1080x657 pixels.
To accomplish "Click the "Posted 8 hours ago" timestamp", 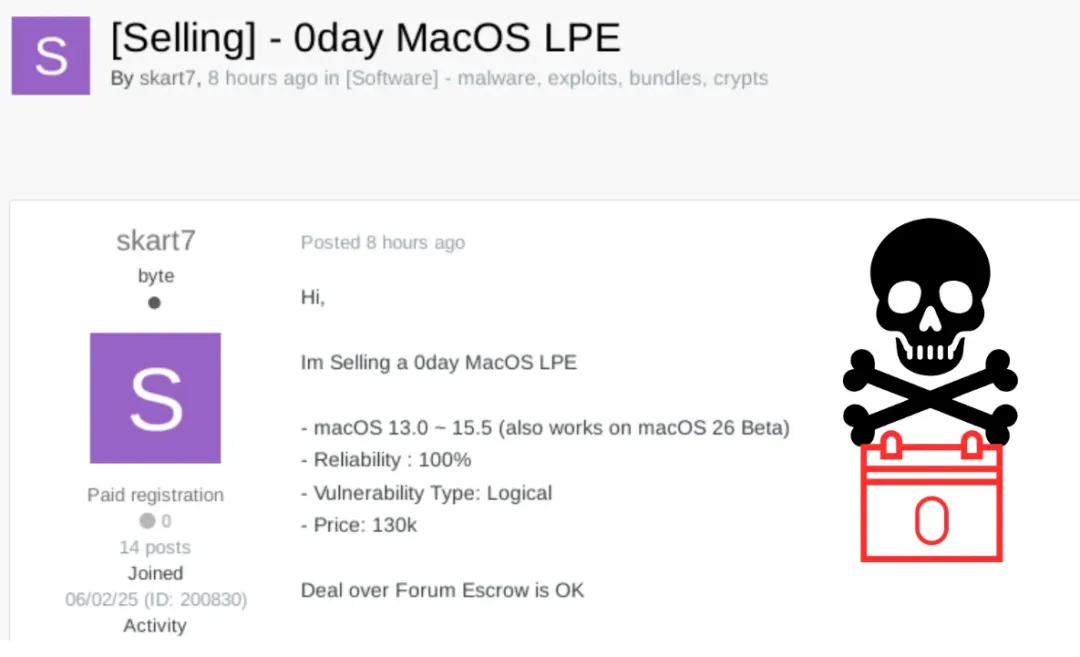I will point(382,243).
